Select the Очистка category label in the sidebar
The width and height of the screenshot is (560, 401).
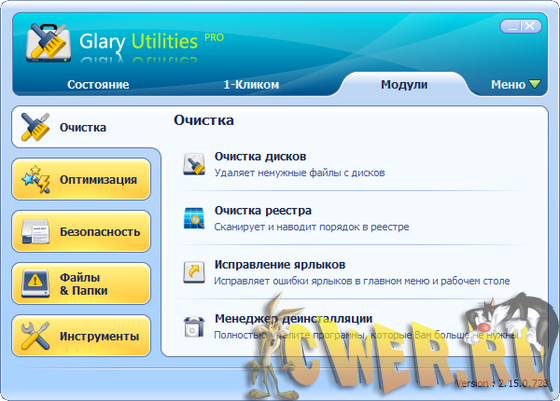[83, 127]
